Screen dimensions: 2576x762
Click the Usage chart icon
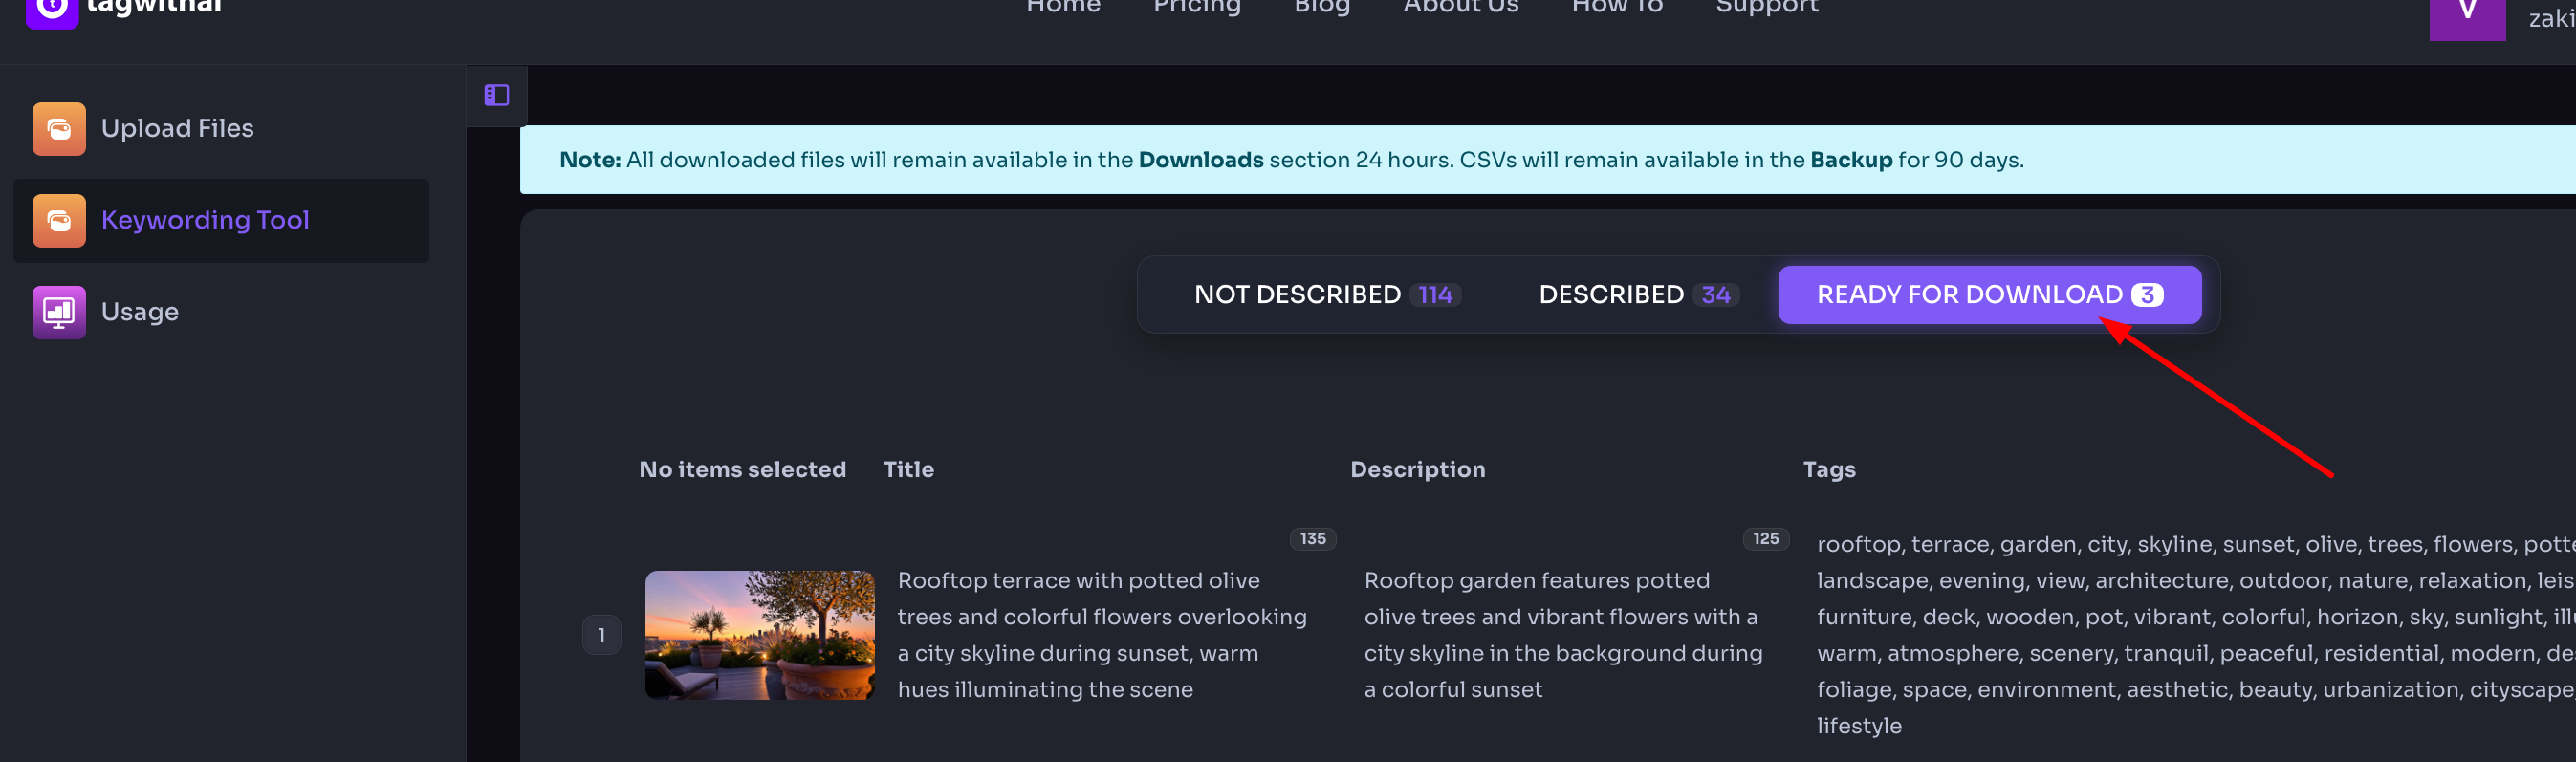click(59, 313)
